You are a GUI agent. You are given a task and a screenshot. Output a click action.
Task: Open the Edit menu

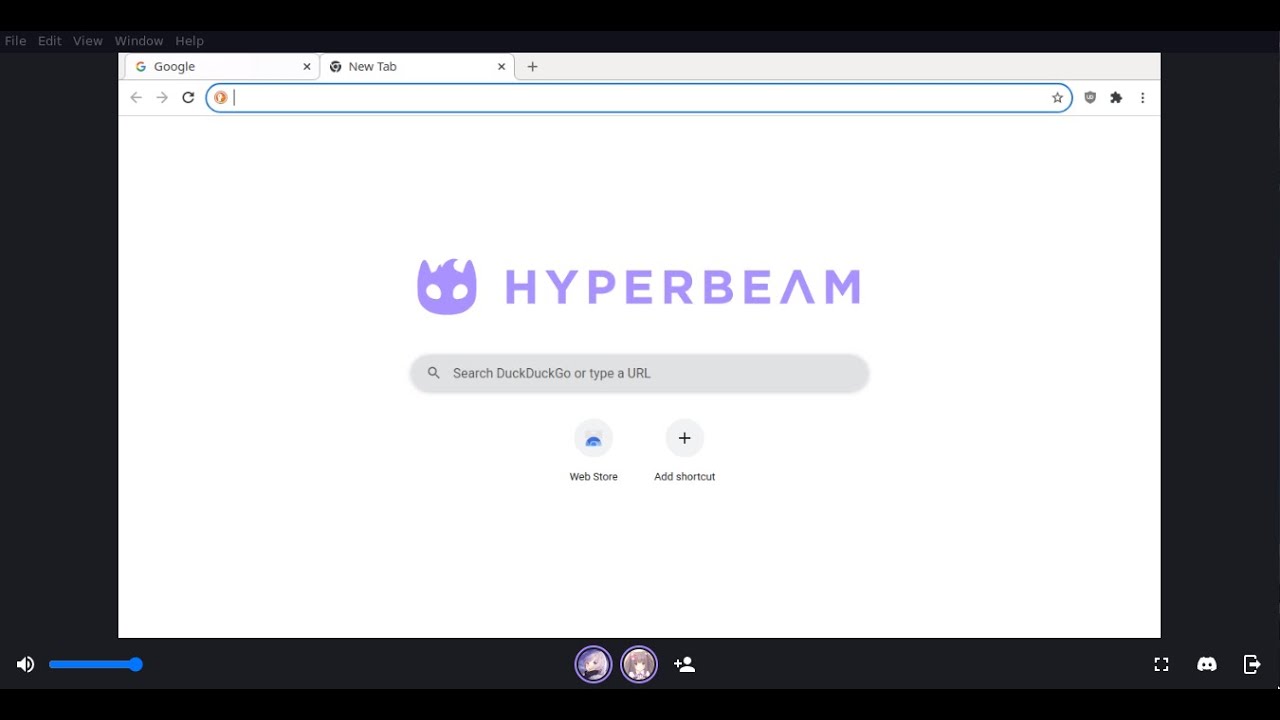coord(50,41)
